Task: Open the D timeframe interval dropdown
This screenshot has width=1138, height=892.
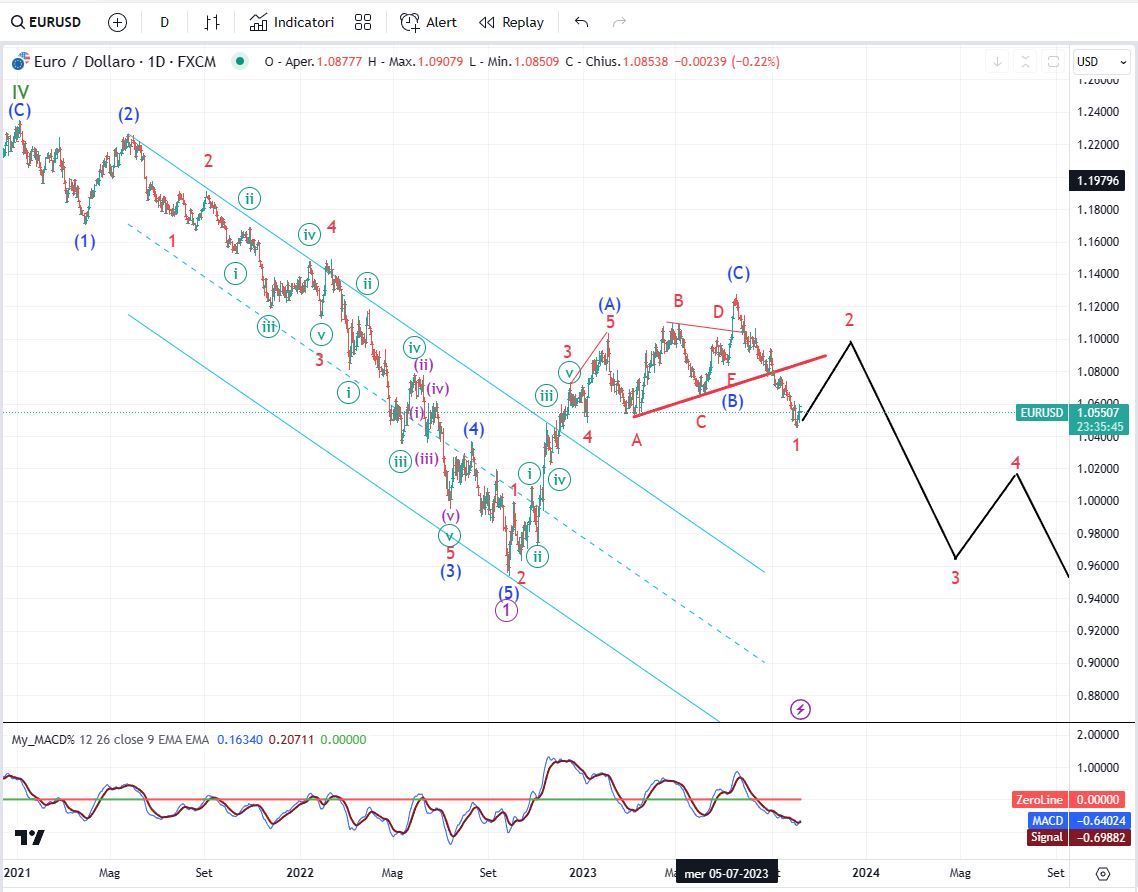Action: (164, 22)
